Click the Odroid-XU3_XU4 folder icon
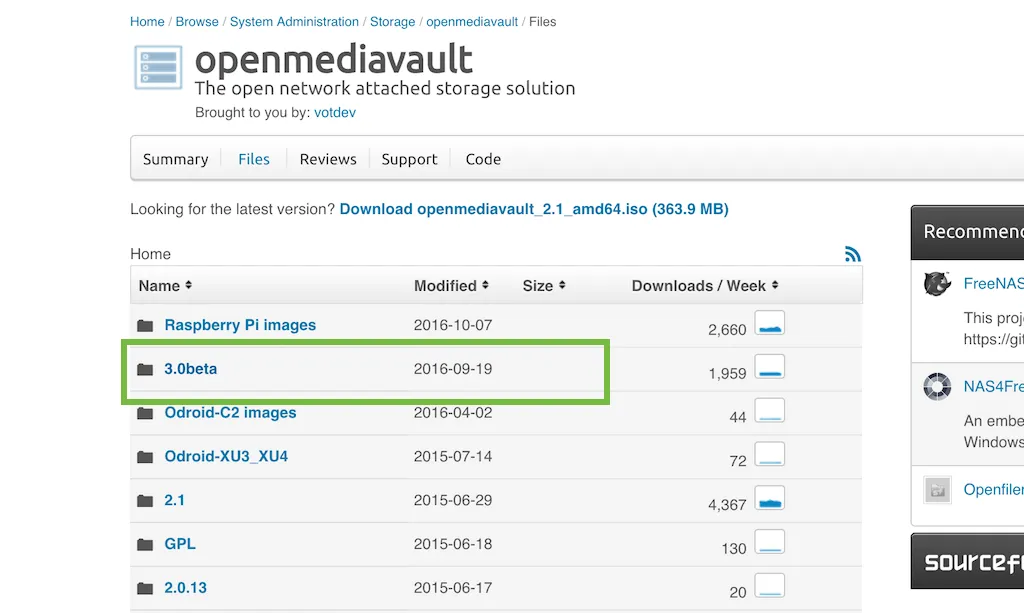Viewport: 1024px width, 613px height. tap(145, 457)
